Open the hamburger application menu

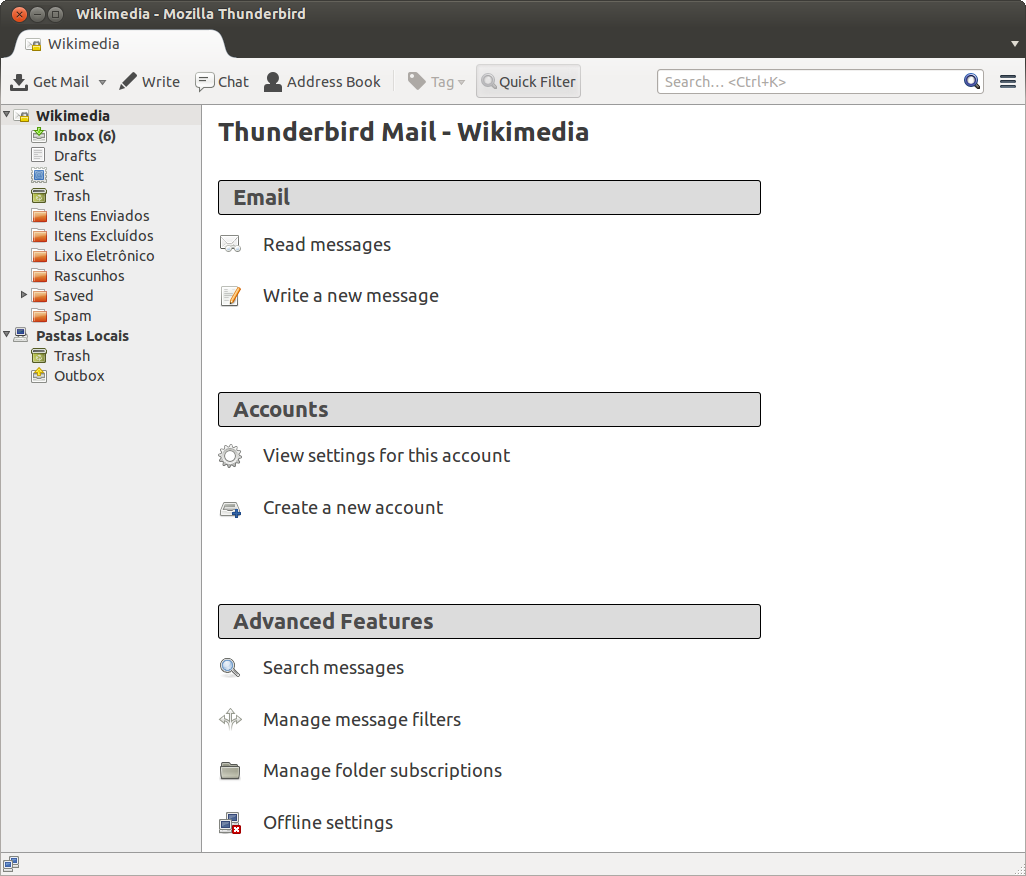[1008, 81]
